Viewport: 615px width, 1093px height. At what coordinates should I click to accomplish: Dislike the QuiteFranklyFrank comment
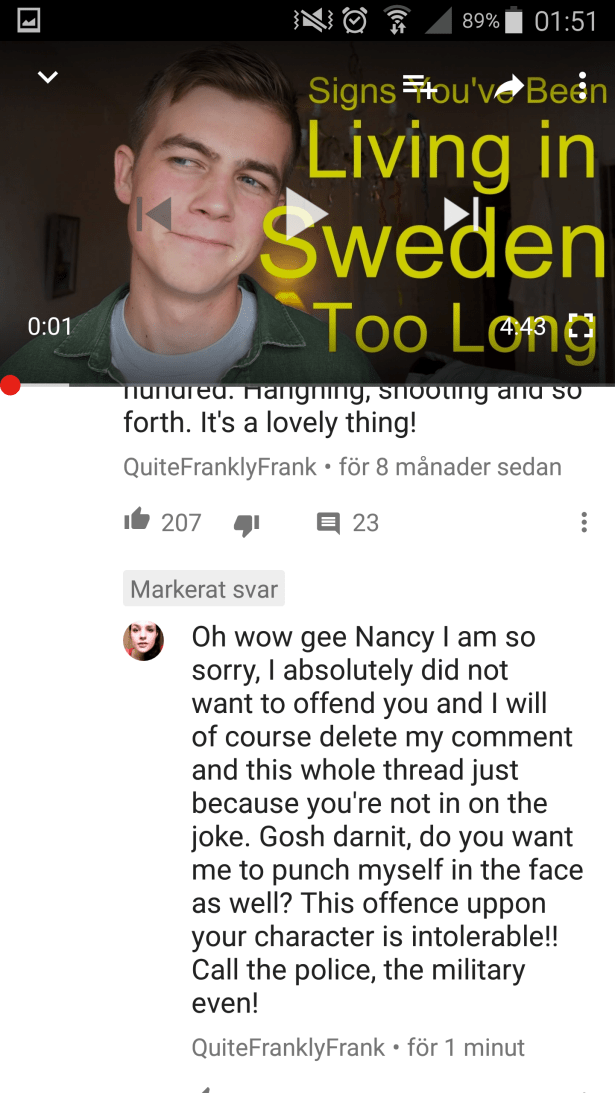click(x=246, y=525)
